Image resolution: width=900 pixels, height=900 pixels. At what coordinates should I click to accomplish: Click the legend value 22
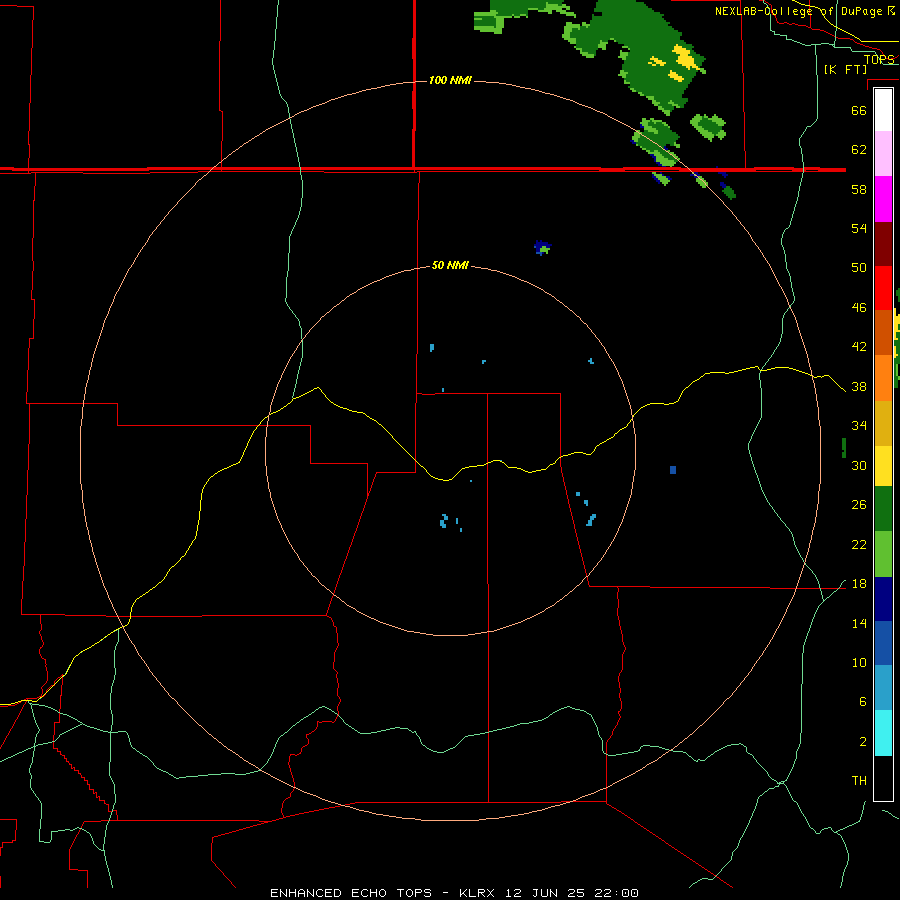[859, 544]
